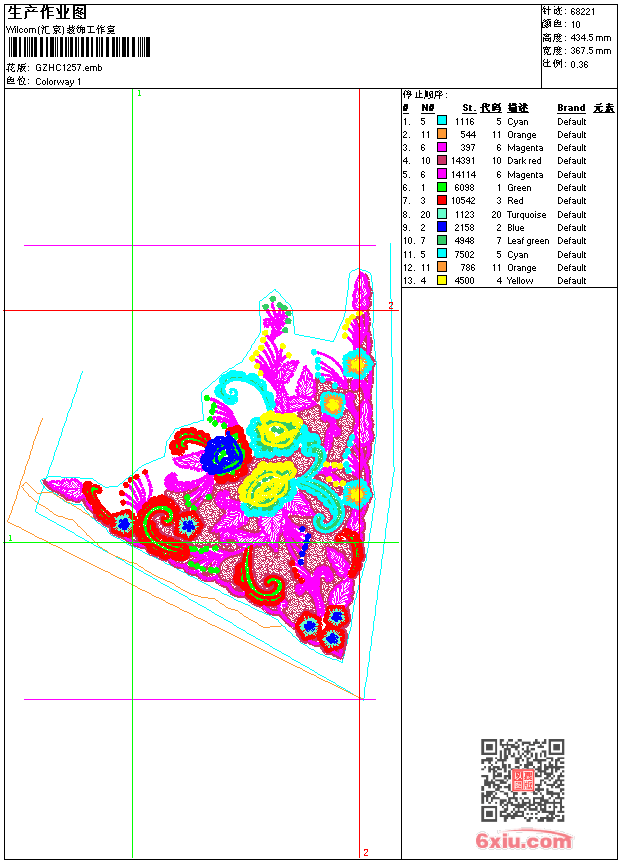The height and width of the screenshot is (860, 620).
Task: Click the Magenta swatch in stop row 5
Action: pyautogui.click(x=442, y=174)
